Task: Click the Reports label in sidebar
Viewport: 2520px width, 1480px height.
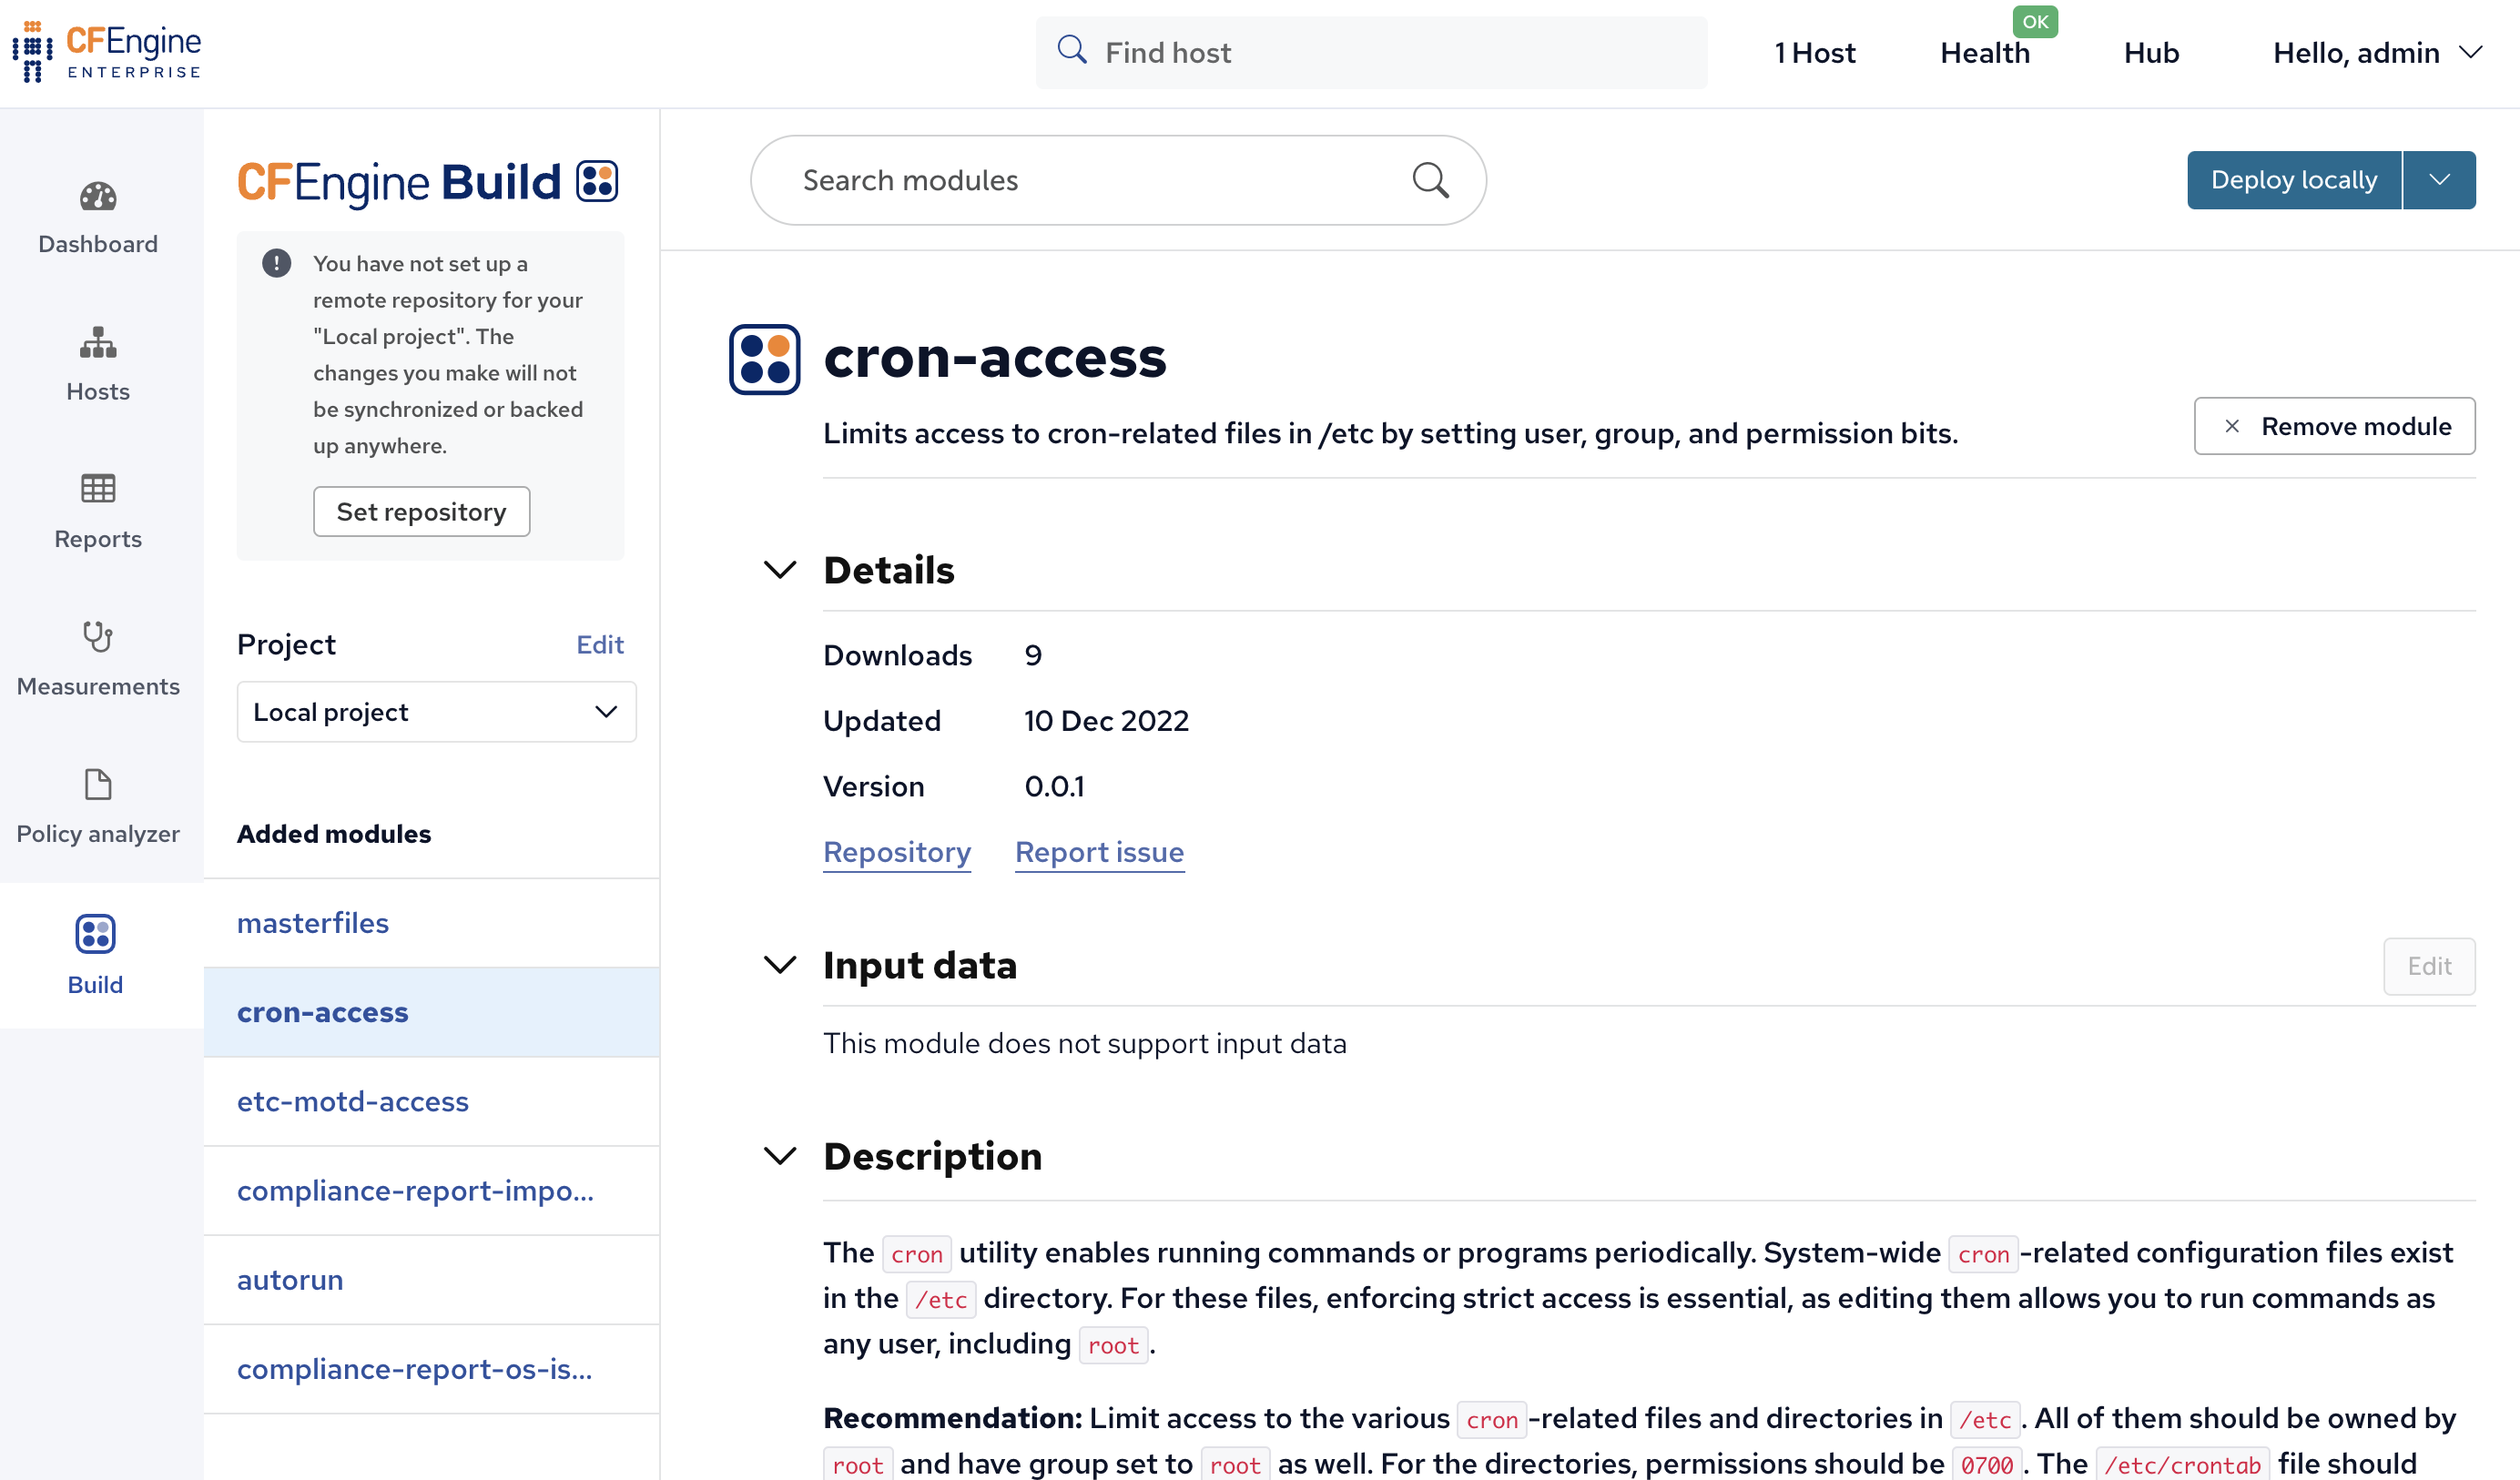Action: click(98, 540)
